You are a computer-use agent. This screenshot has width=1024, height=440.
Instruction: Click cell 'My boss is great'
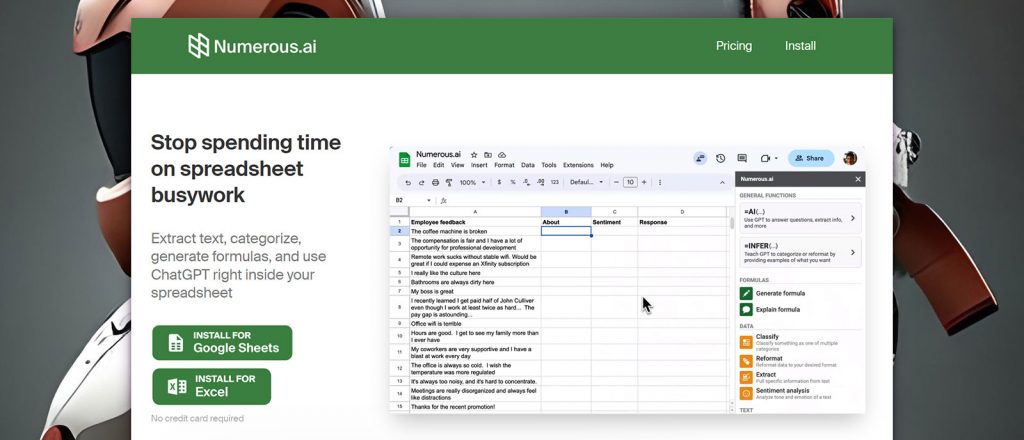[475, 291]
